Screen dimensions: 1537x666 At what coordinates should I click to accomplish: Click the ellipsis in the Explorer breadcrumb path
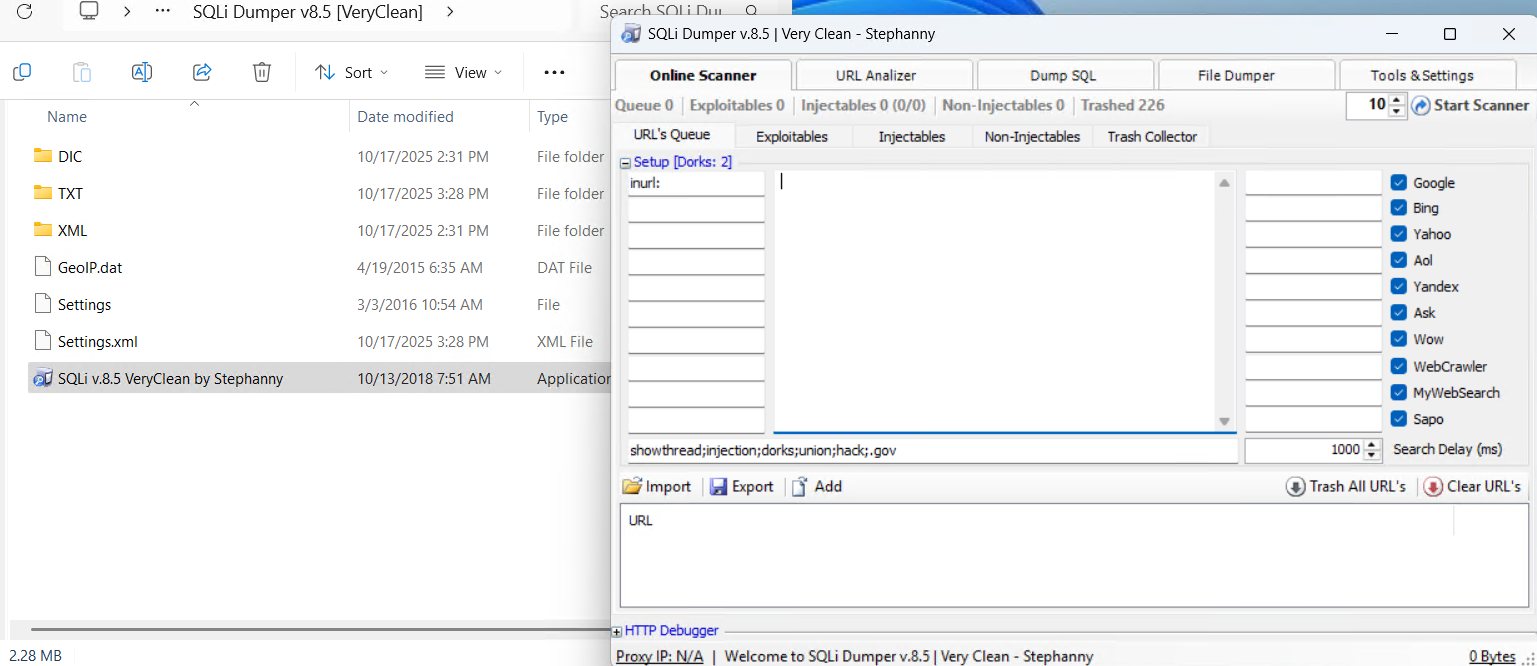click(163, 12)
